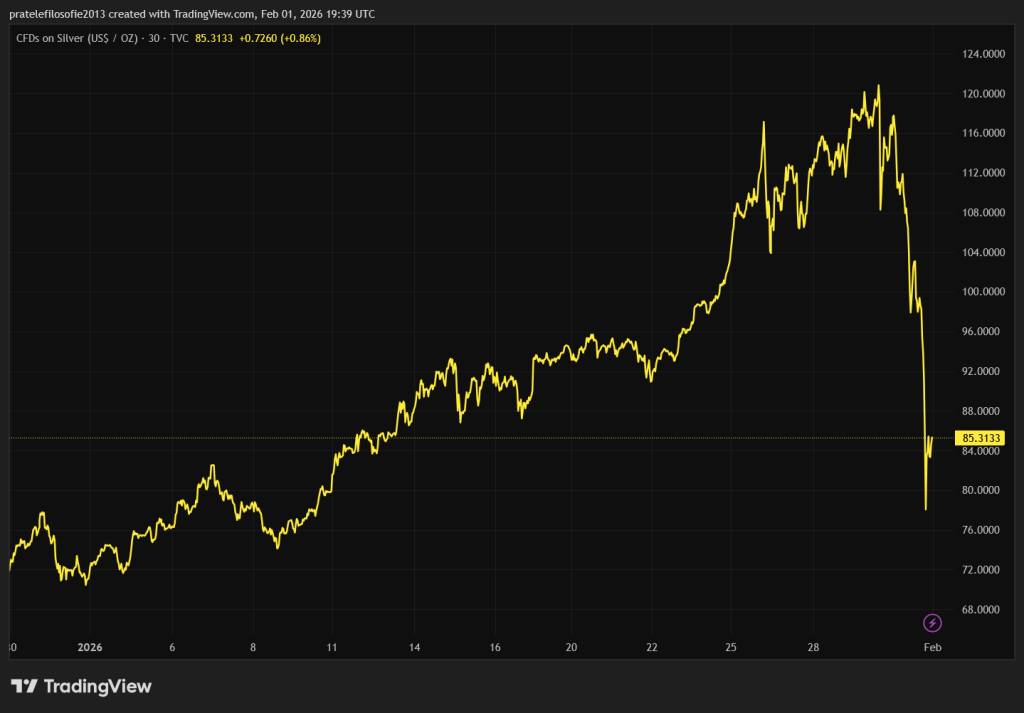The width and height of the screenshot is (1024, 713).
Task: Click the 14 date label on time axis
Action: tap(413, 647)
